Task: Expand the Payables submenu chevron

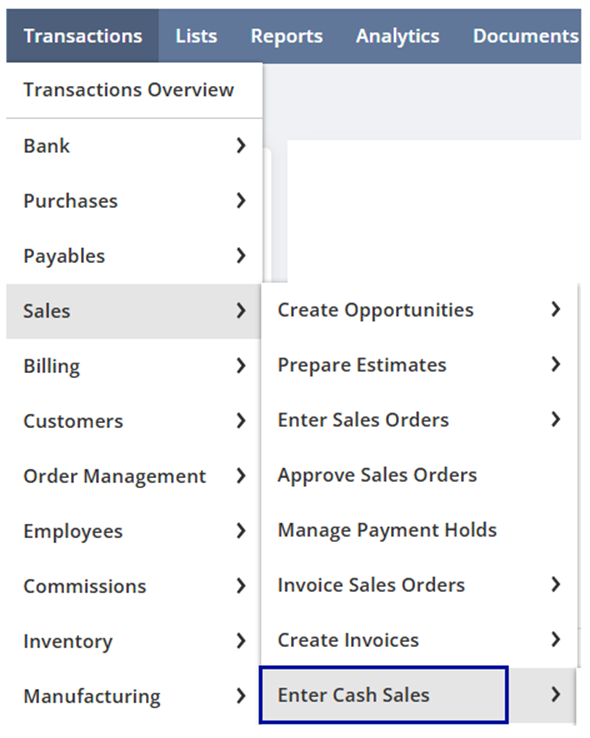Action: click(241, 256)
